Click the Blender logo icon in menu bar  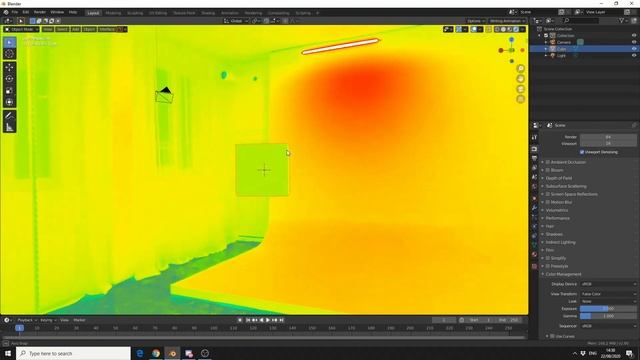[6, 12]
